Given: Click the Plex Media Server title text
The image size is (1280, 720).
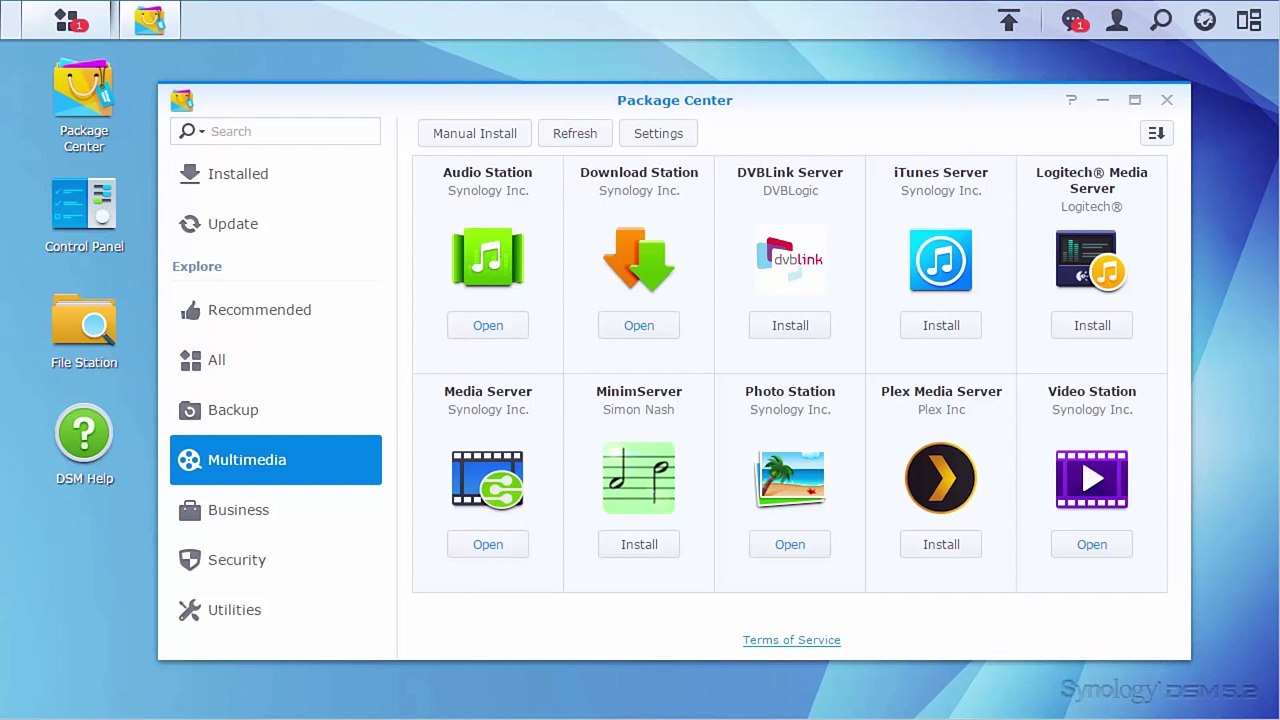Looking at the screenshot, I should click(x=941, y=391).
